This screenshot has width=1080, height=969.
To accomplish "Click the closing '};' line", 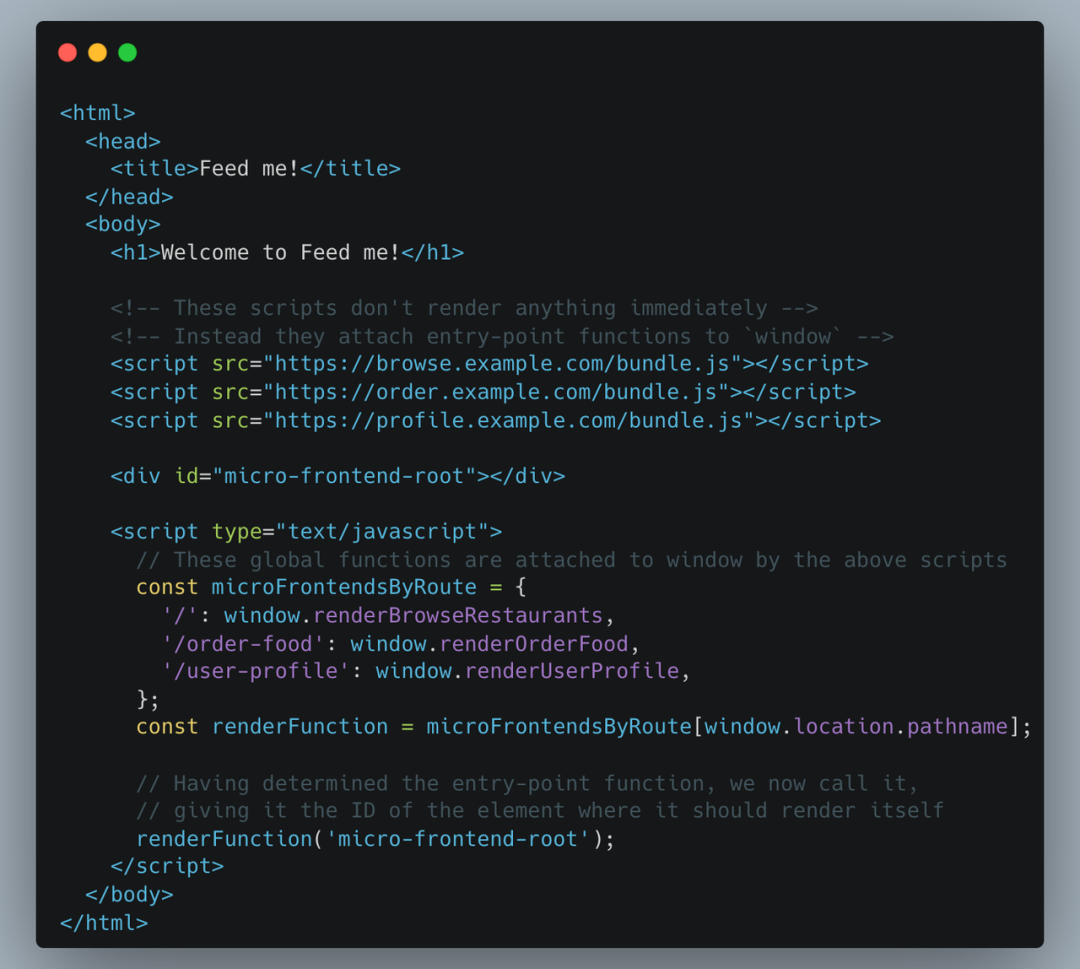I will pyautogui.click(x=148, y=700).
